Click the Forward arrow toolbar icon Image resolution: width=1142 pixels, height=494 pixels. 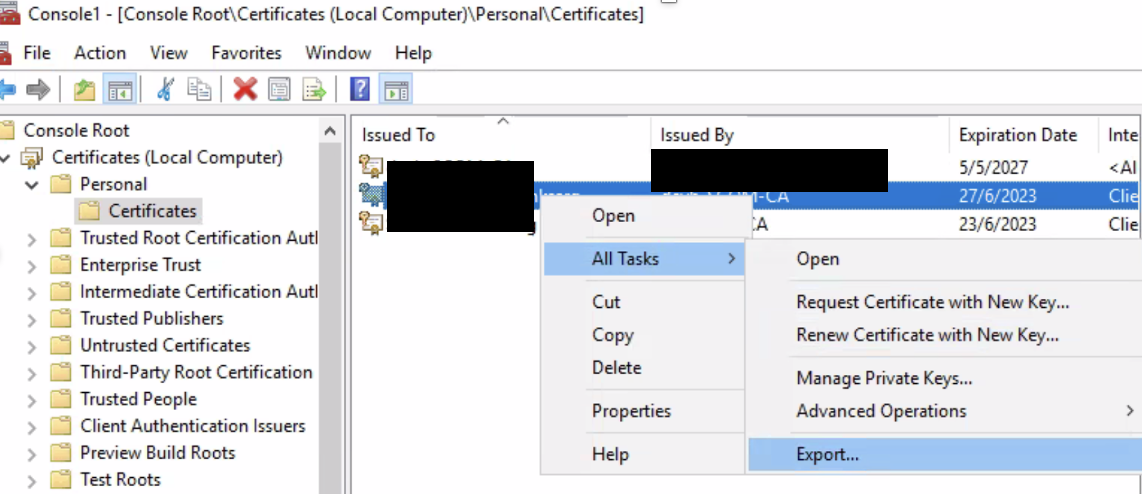tap(38, 90)
